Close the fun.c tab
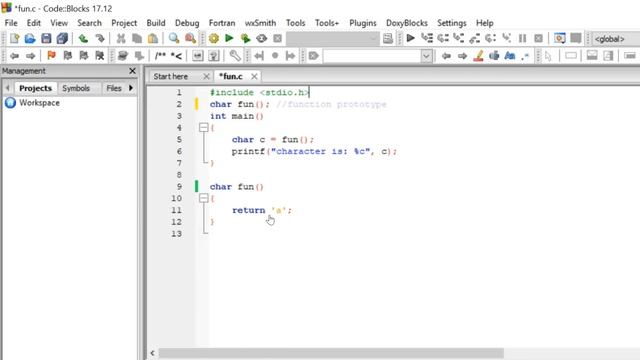The width and height of the screenshot is (640, 360). click(254, 76)
